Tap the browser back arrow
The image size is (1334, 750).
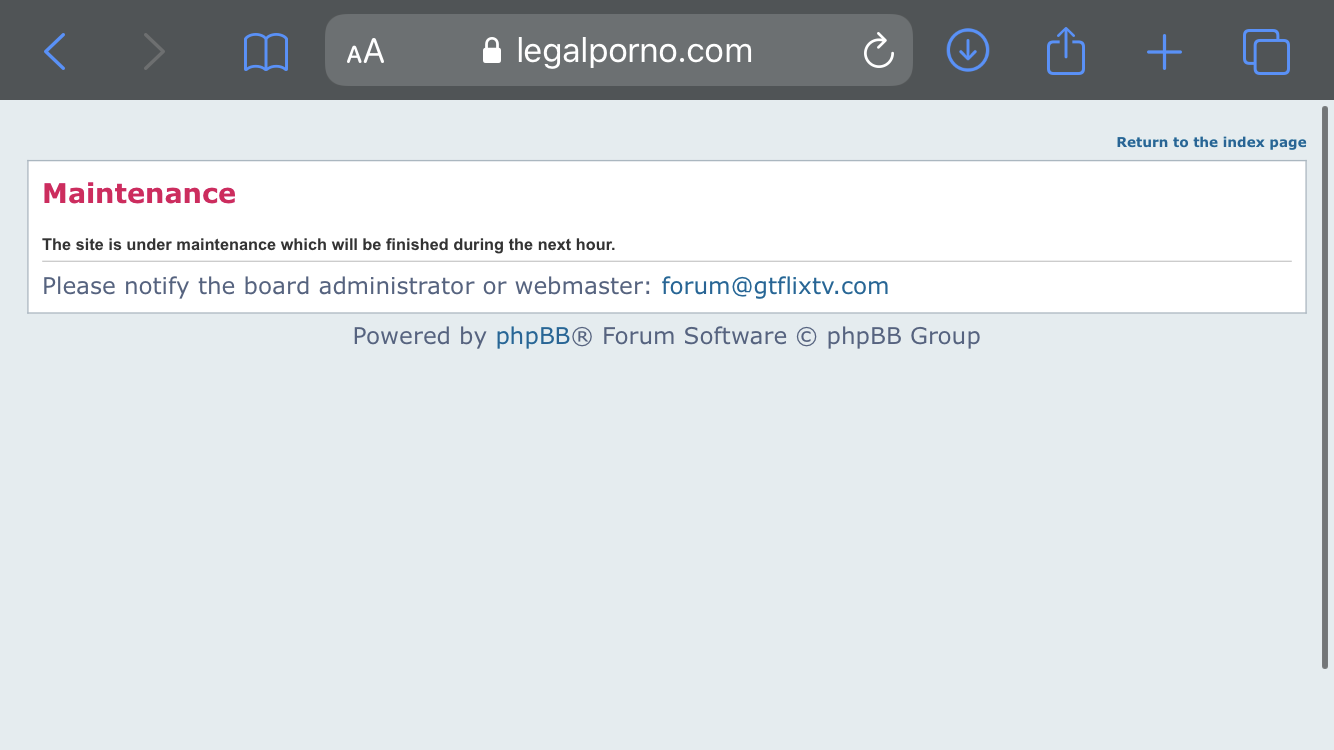[x=55, y=51]
